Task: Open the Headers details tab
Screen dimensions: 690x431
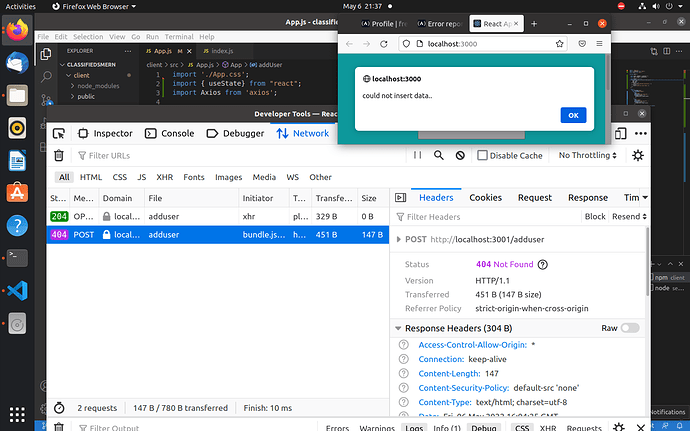Action: pyautogui.click(x=436, y=198)
